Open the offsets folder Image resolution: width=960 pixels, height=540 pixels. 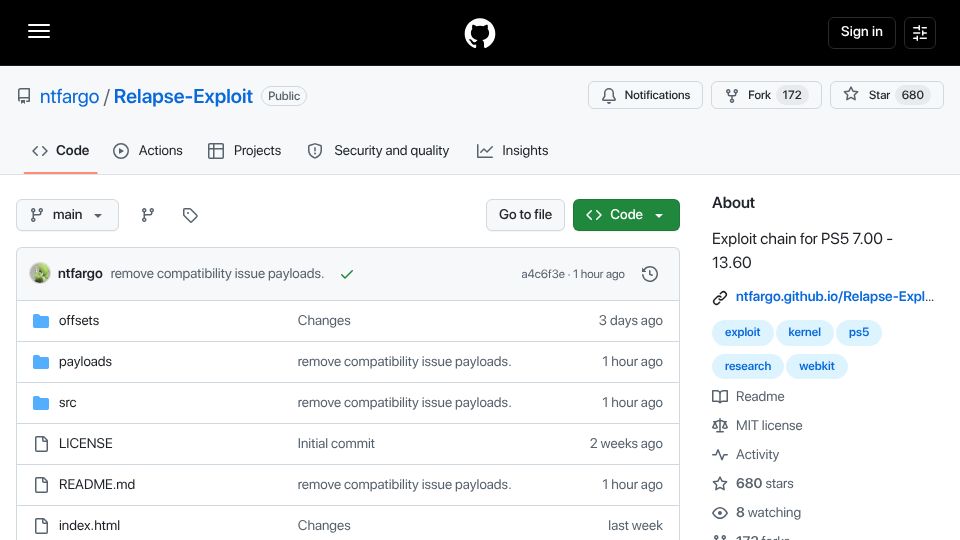coord(79,320)
